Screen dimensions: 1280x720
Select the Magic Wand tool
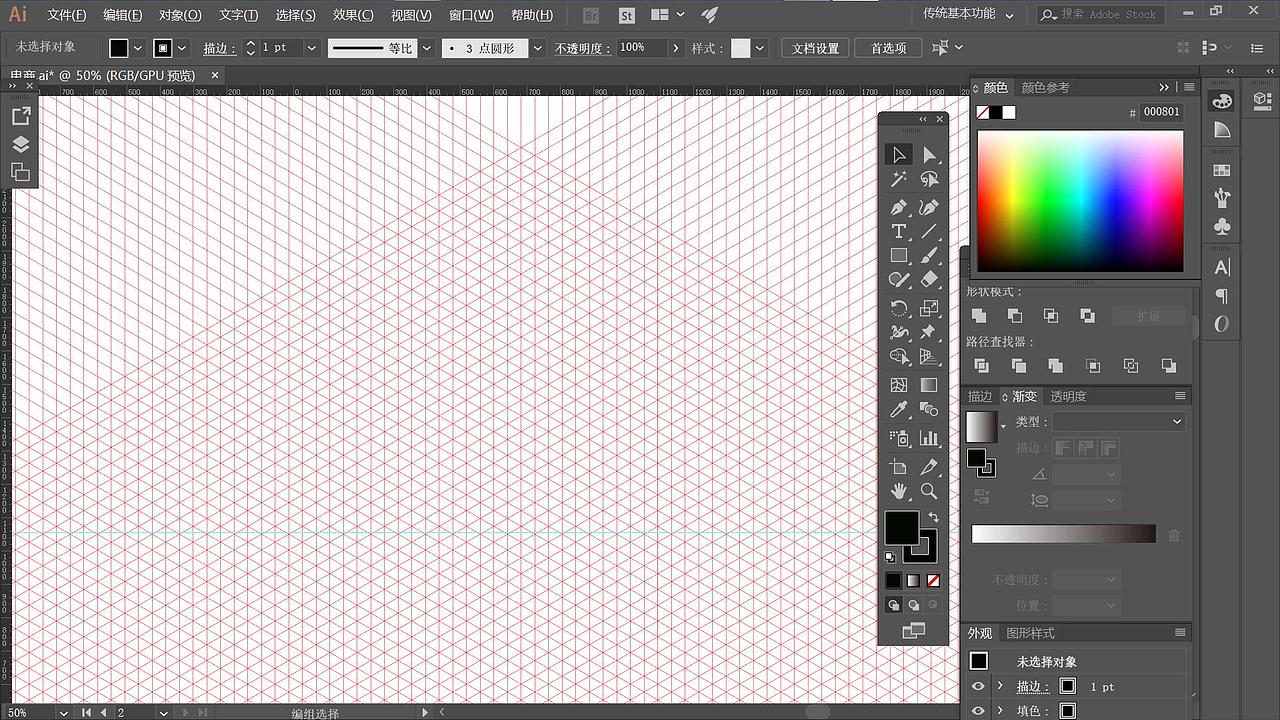click(x=898, y=180)
